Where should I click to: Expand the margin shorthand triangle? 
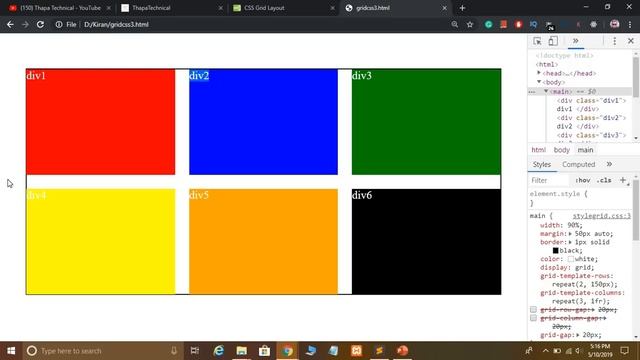tap(570, 234)
